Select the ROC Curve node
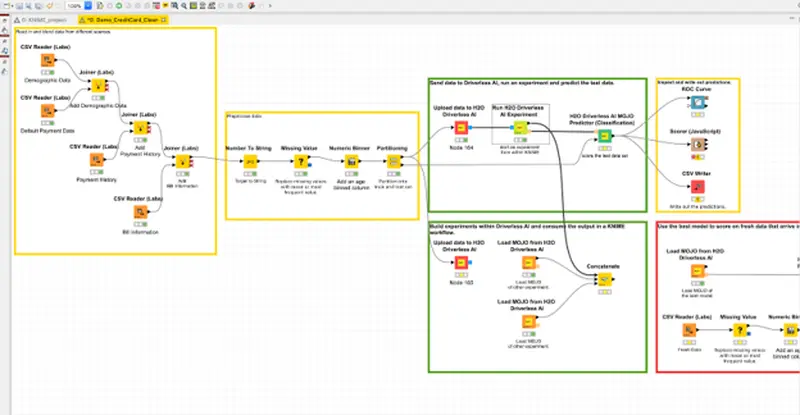The width and height of the screenshot is (800, 415). [x=698, y=102]
